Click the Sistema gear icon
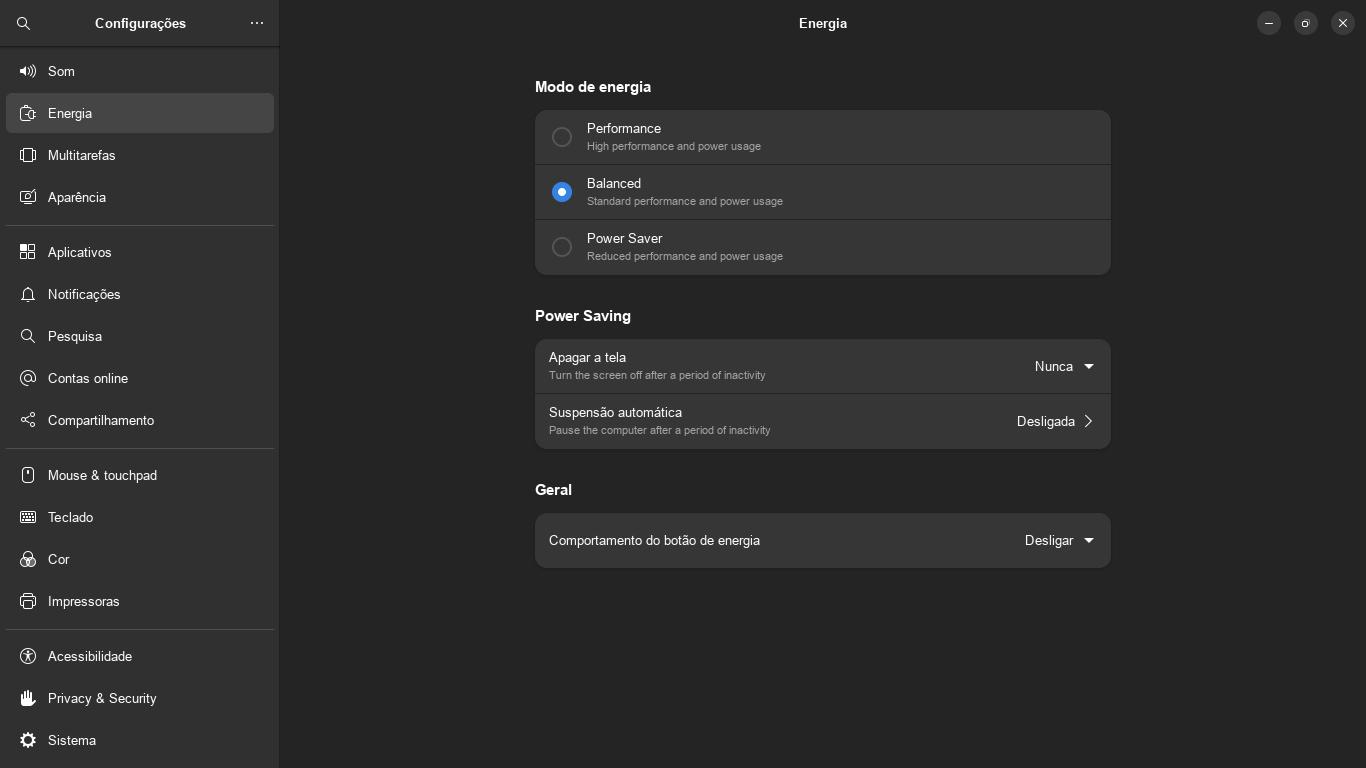 (28, 740)
